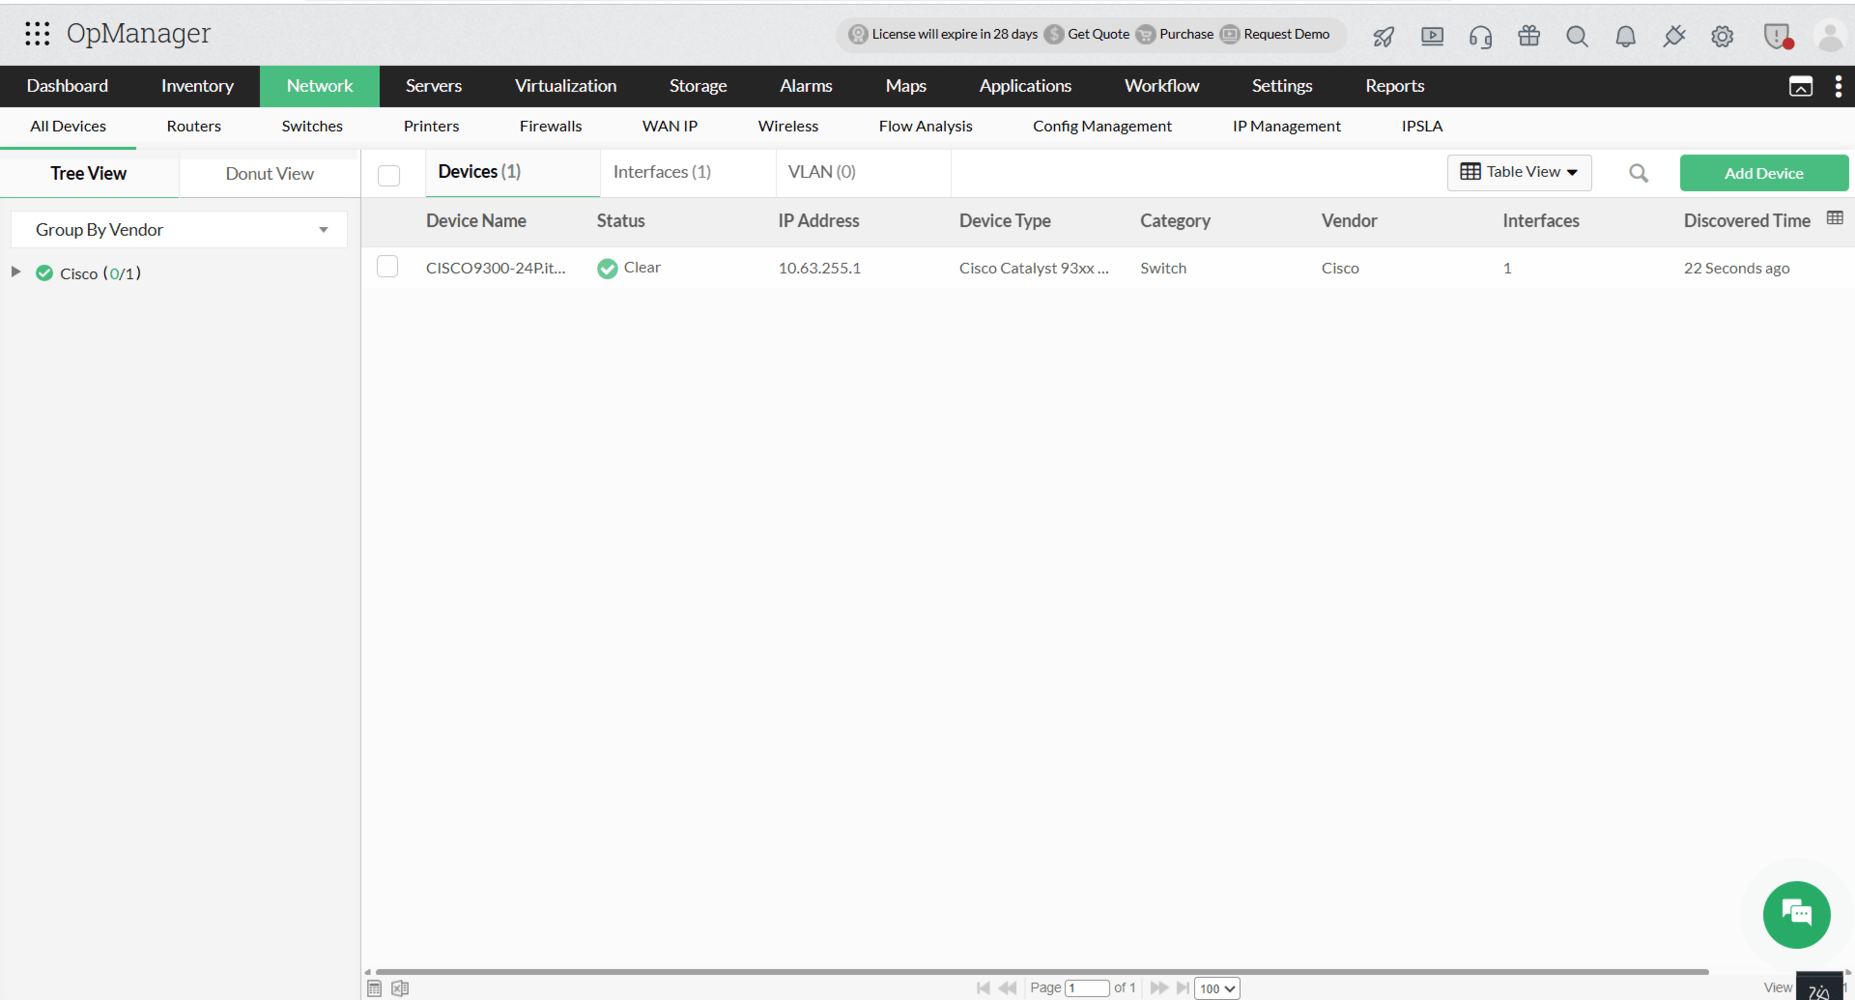Click the plug integrations icon
Viewport: 1855px width, 1000px height.
click(x=1674, y=37)
